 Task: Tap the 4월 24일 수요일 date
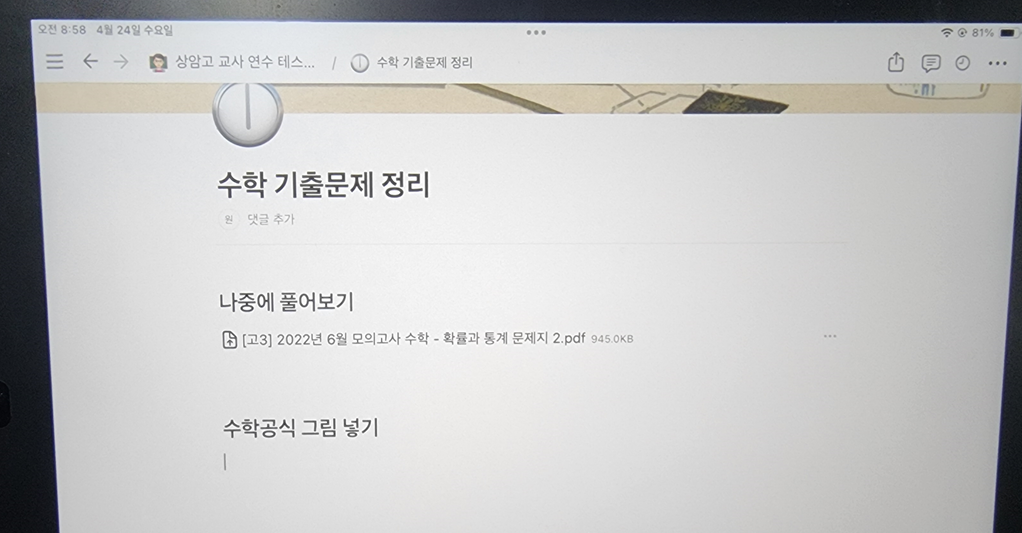[x=135, y=30]
